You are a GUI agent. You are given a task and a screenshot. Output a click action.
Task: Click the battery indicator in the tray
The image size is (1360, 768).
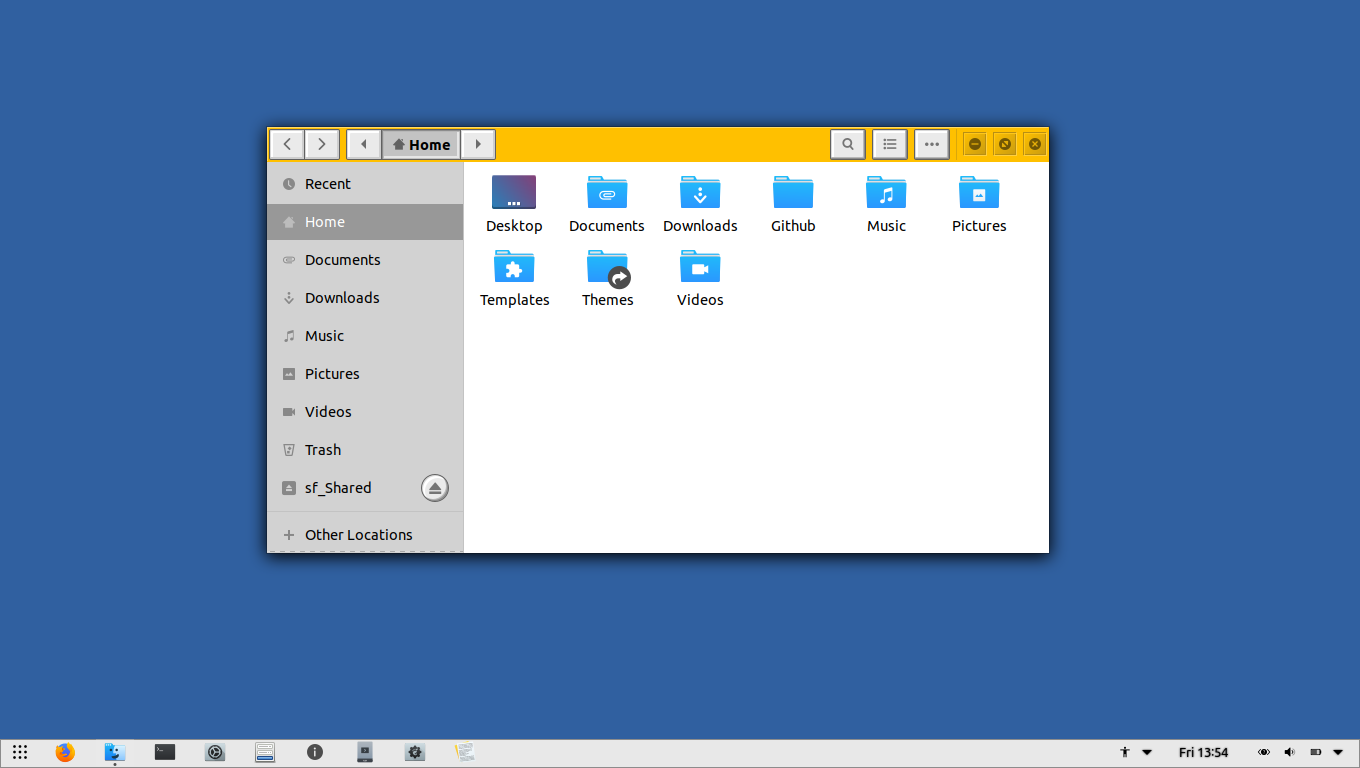[x=1316, y=752]
